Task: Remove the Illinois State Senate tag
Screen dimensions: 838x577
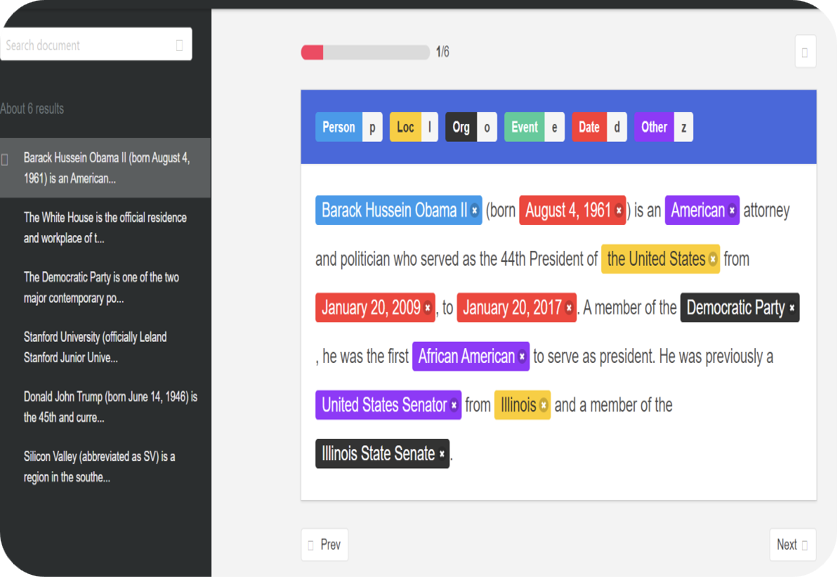Action: [442, 454]
